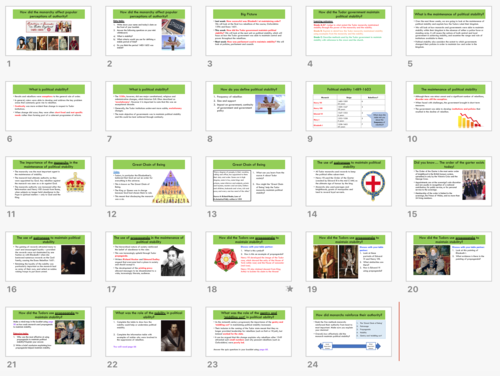The image size is (500, 376).
Task: Select slide 15 Order of the Garter thumbnail
Action: click(449, 181)
